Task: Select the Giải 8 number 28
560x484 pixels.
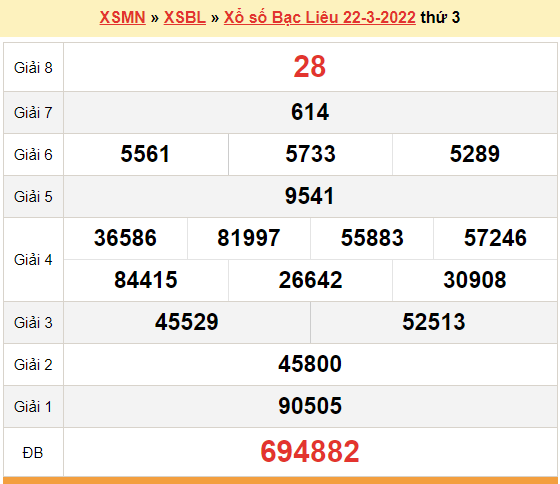Action: [310, 67]
